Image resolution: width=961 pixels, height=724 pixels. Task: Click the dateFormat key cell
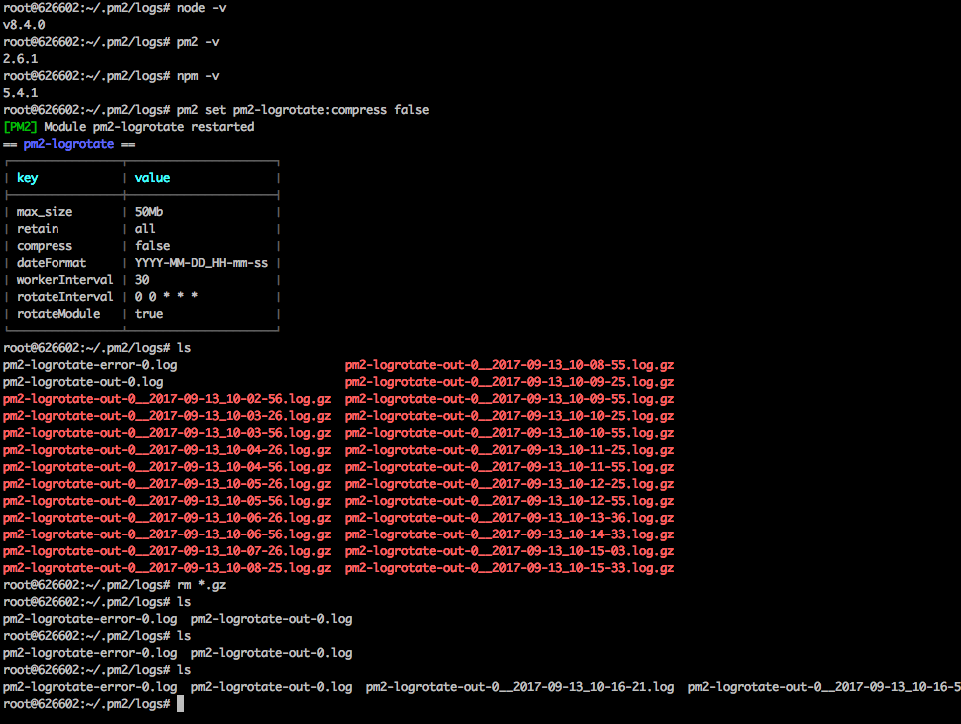[x=51, y=263]
